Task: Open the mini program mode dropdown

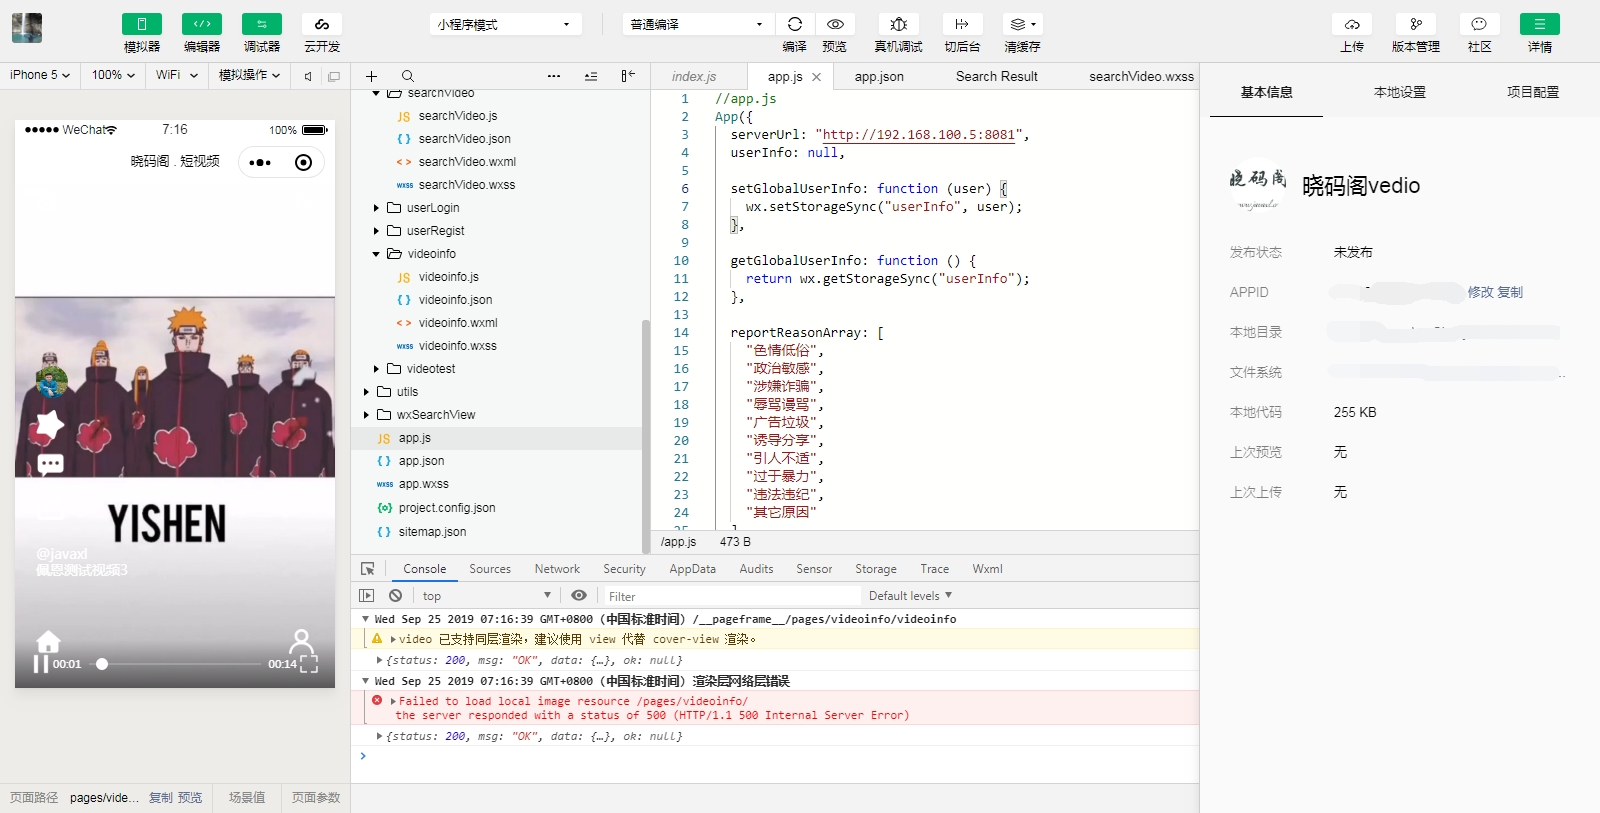Action: click(506, 24)
